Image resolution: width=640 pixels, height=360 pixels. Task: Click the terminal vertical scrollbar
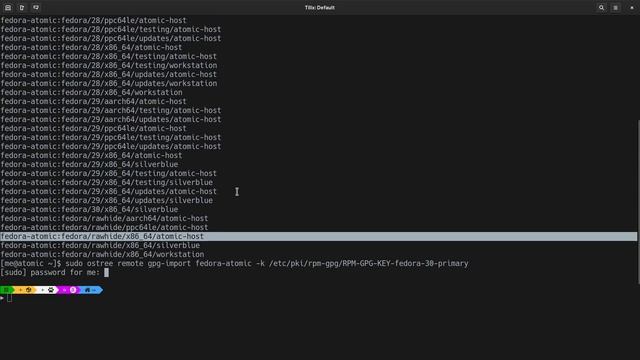click(x=638, y=201)
